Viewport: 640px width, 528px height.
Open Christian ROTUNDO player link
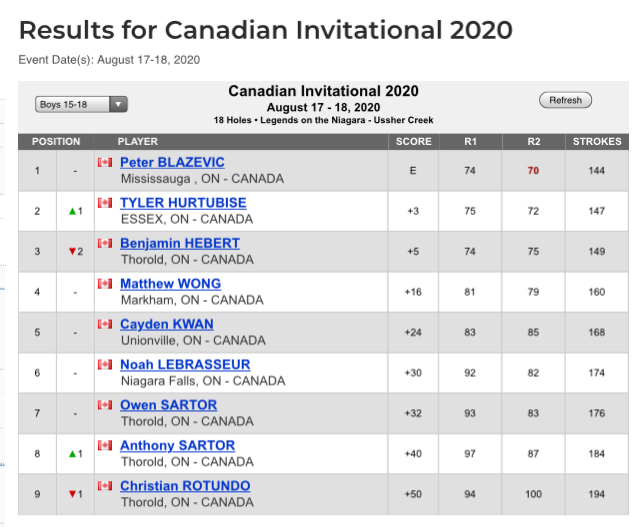coord(185,486)
